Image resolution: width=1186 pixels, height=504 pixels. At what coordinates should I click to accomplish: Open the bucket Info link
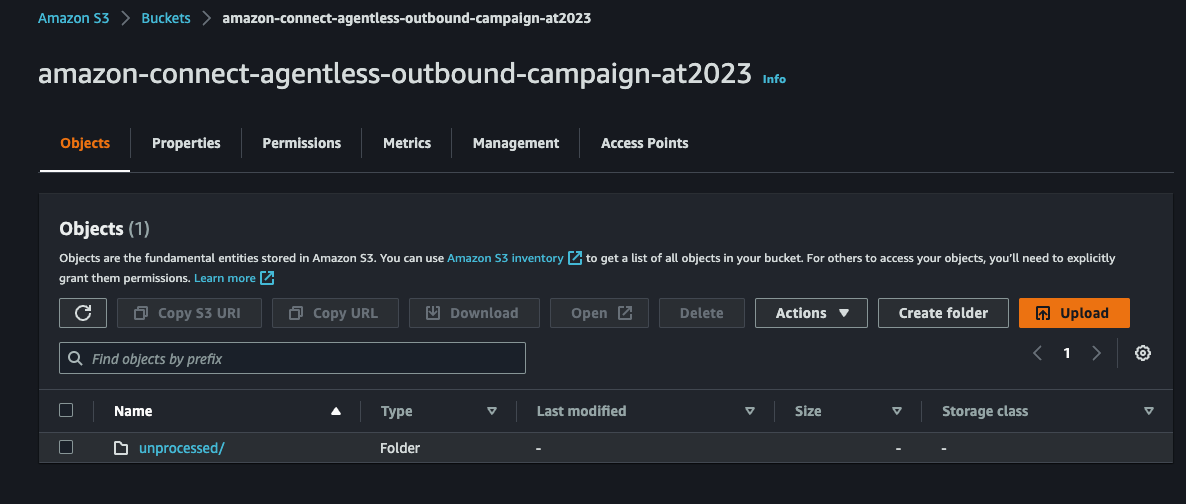click(x=774, y=79)
